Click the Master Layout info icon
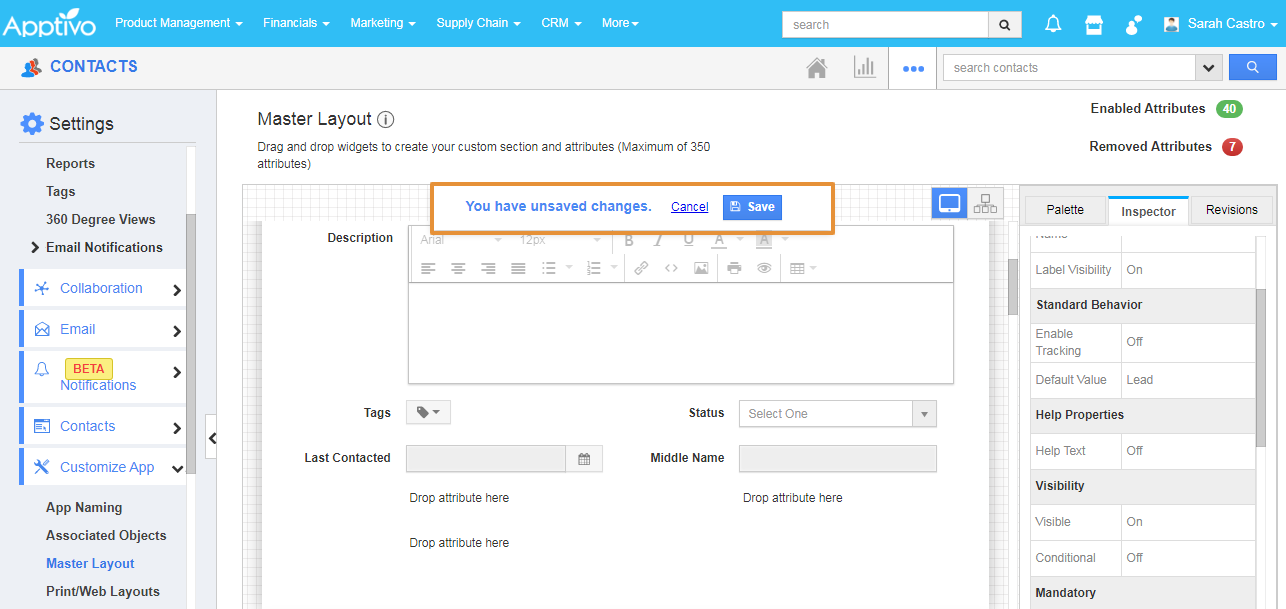This screenshot has width=1286, height=609. click(386, 119)
